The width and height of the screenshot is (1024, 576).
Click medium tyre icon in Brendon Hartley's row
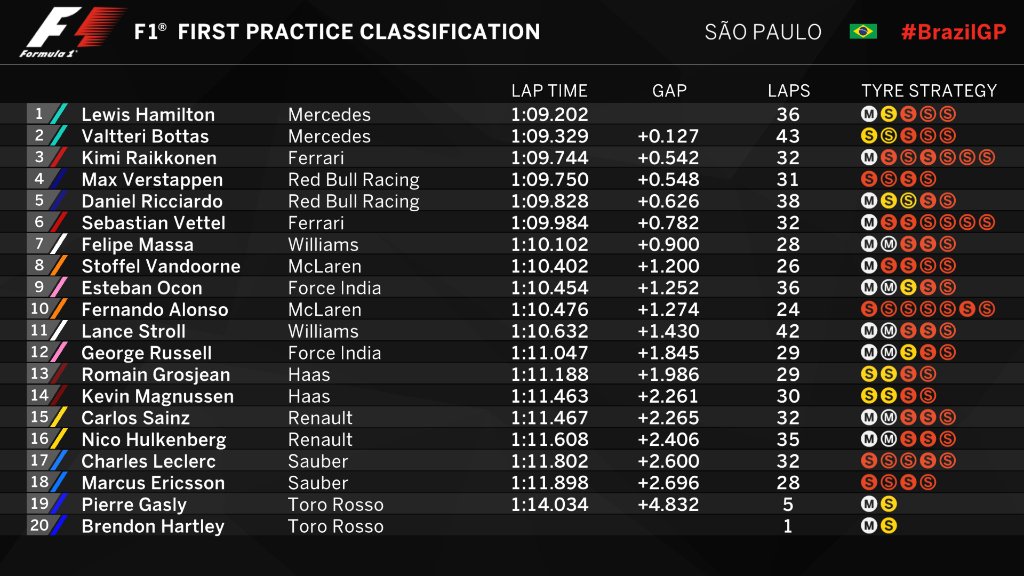point(869,526)
